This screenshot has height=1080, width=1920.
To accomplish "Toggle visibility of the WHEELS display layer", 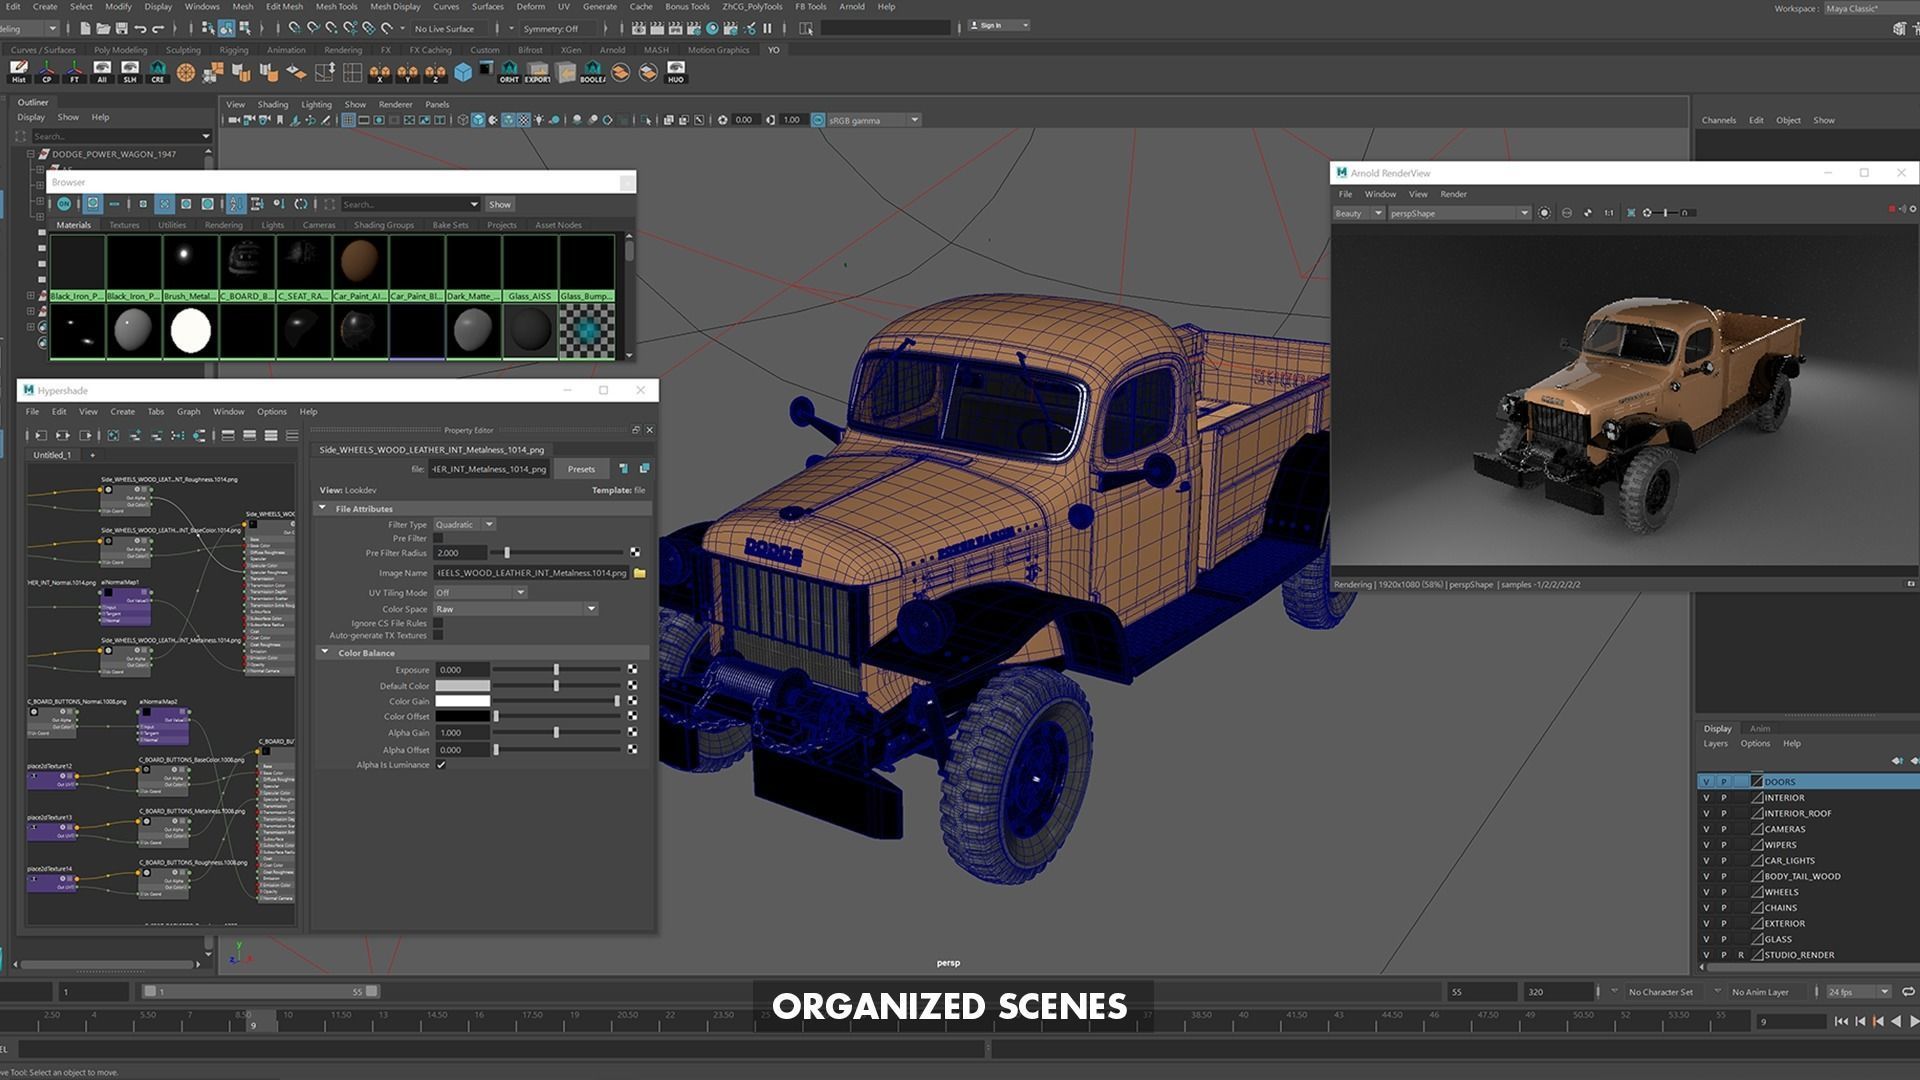I will [x=1706, y=892].
